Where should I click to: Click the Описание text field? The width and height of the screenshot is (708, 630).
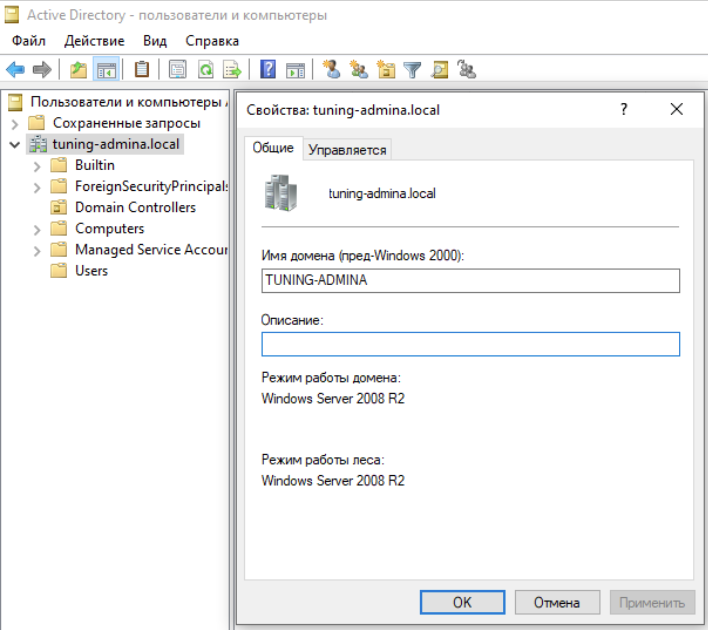(470, 344)
